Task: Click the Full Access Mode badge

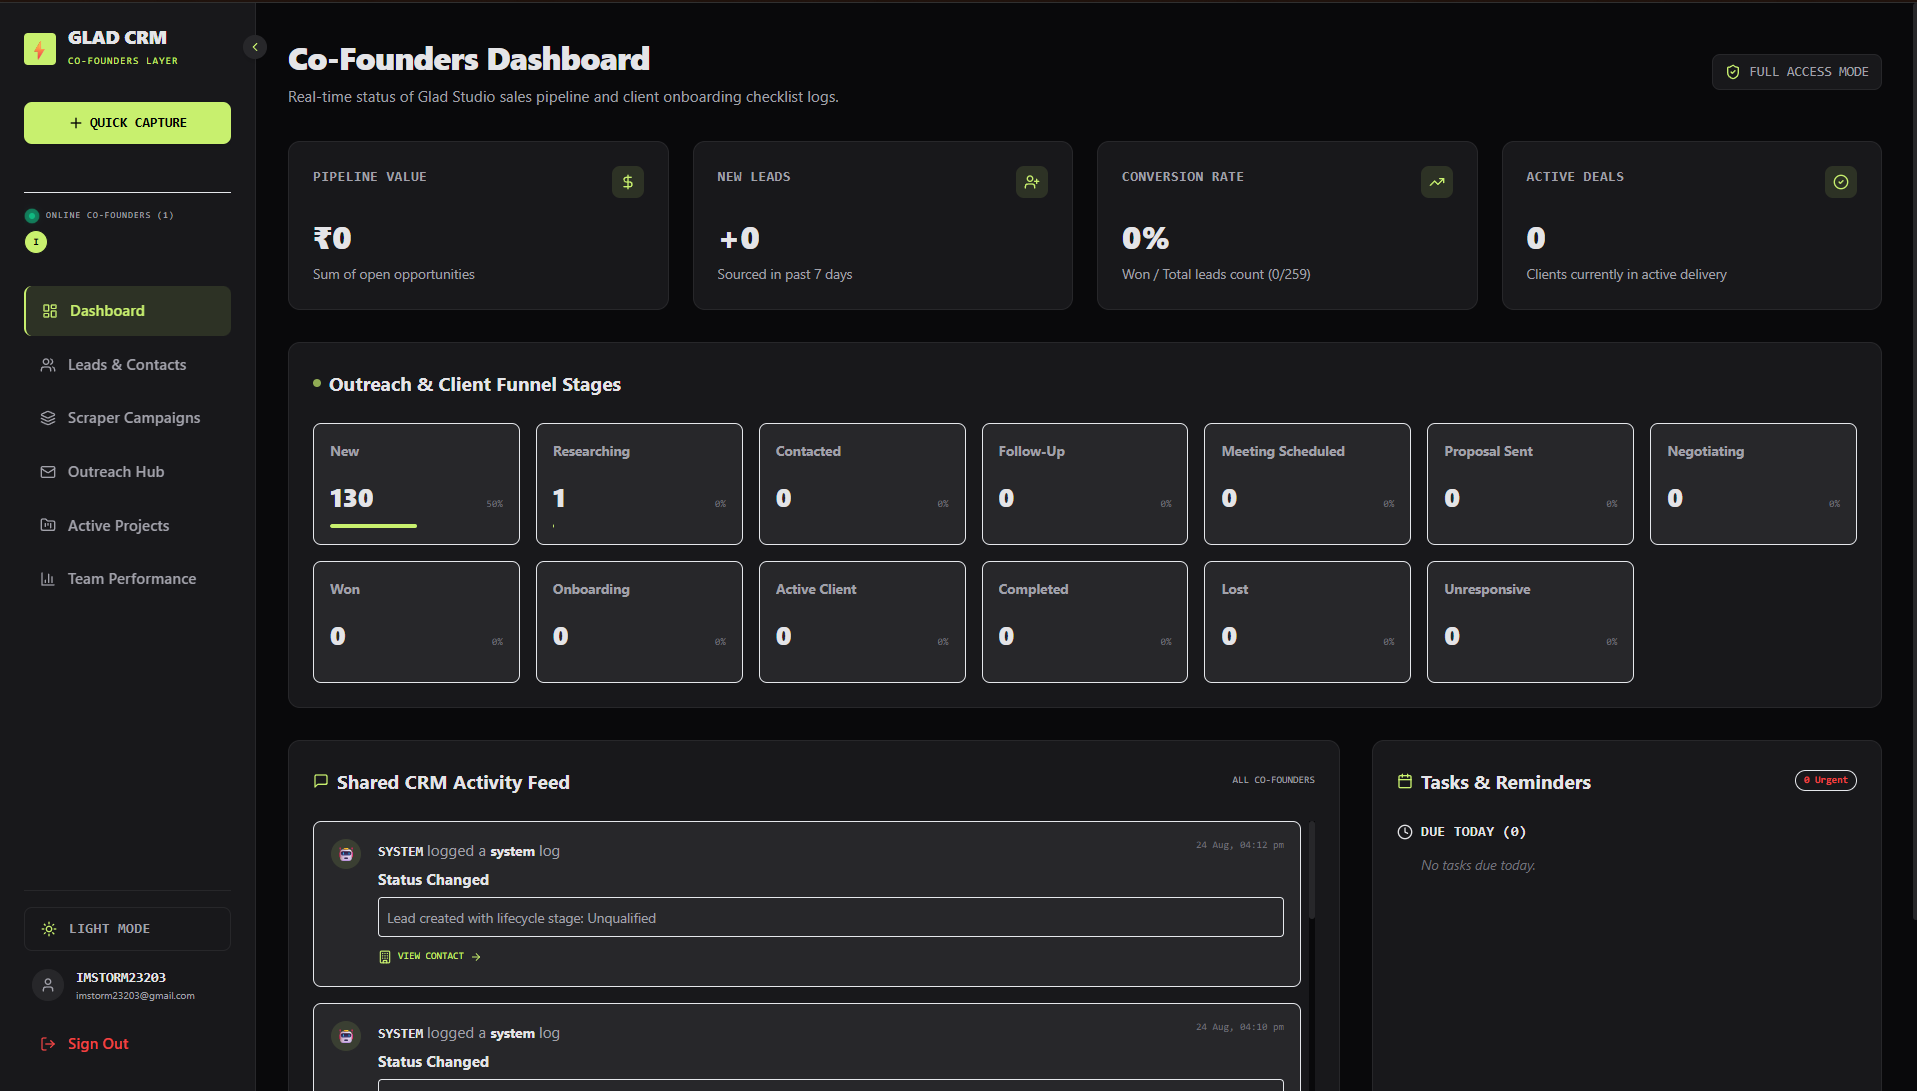Action: [1796, 72]
